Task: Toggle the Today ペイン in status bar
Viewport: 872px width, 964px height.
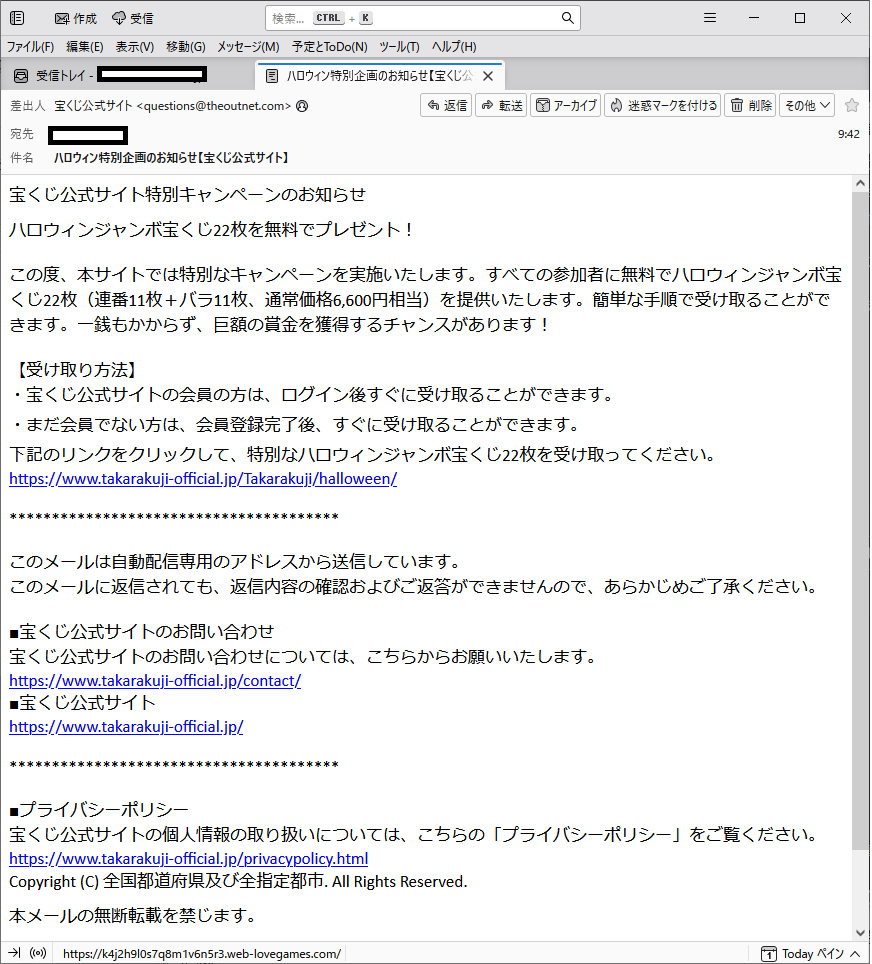Action: [803, 953]
